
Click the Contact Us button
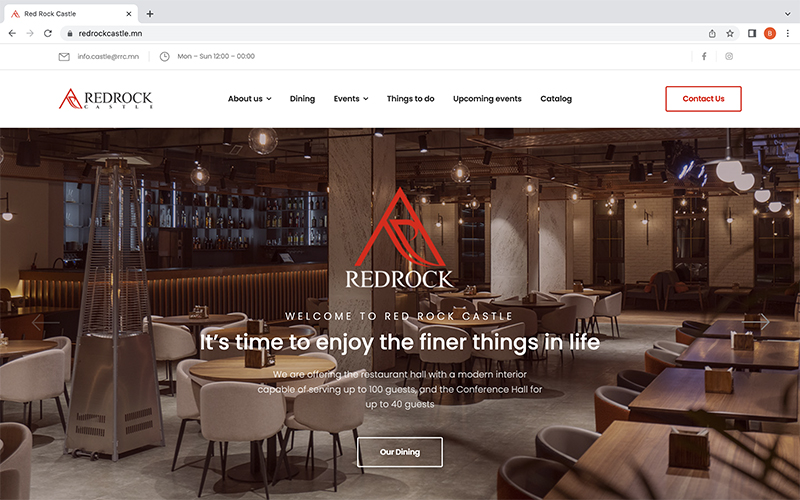coord(703,99)
